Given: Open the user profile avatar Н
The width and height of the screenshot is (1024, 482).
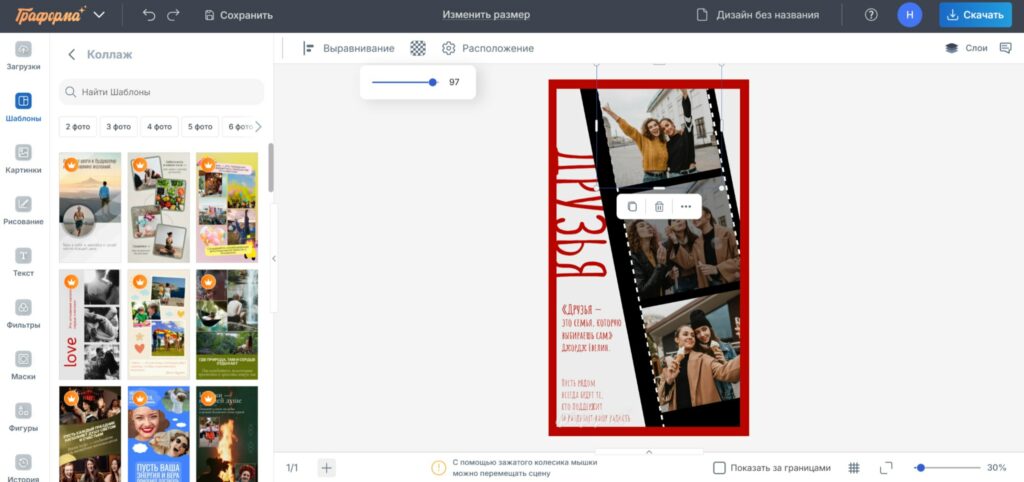Looking at the screenshot, I should [x=910, y=14].
